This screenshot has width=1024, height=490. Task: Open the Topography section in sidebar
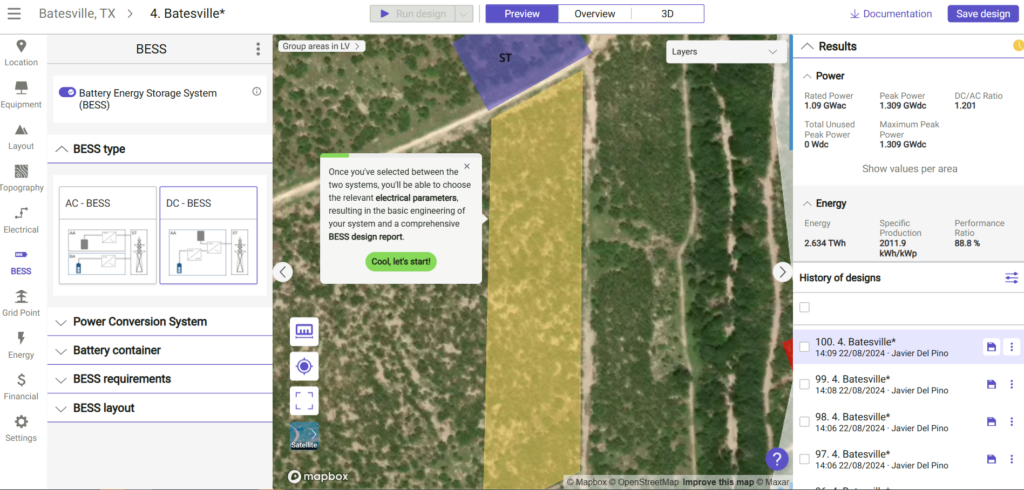[21, 177]
